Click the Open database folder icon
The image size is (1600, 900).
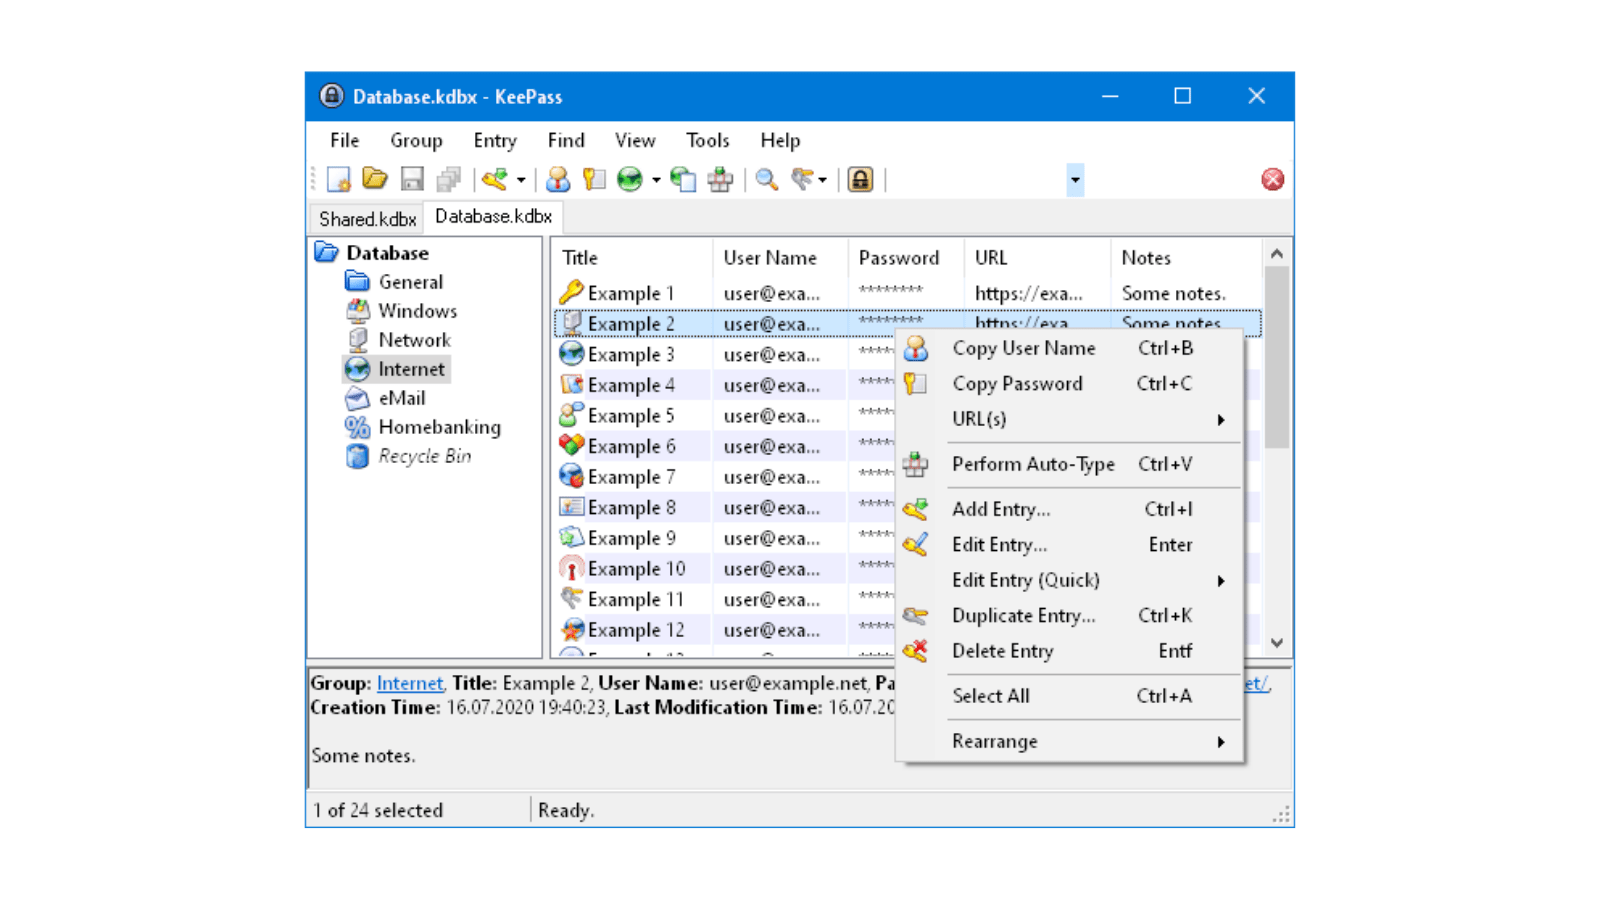tap(375, 179)
